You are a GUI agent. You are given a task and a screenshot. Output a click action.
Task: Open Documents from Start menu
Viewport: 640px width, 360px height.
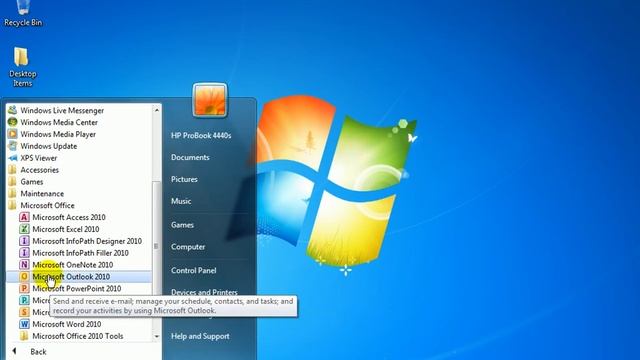190,158
